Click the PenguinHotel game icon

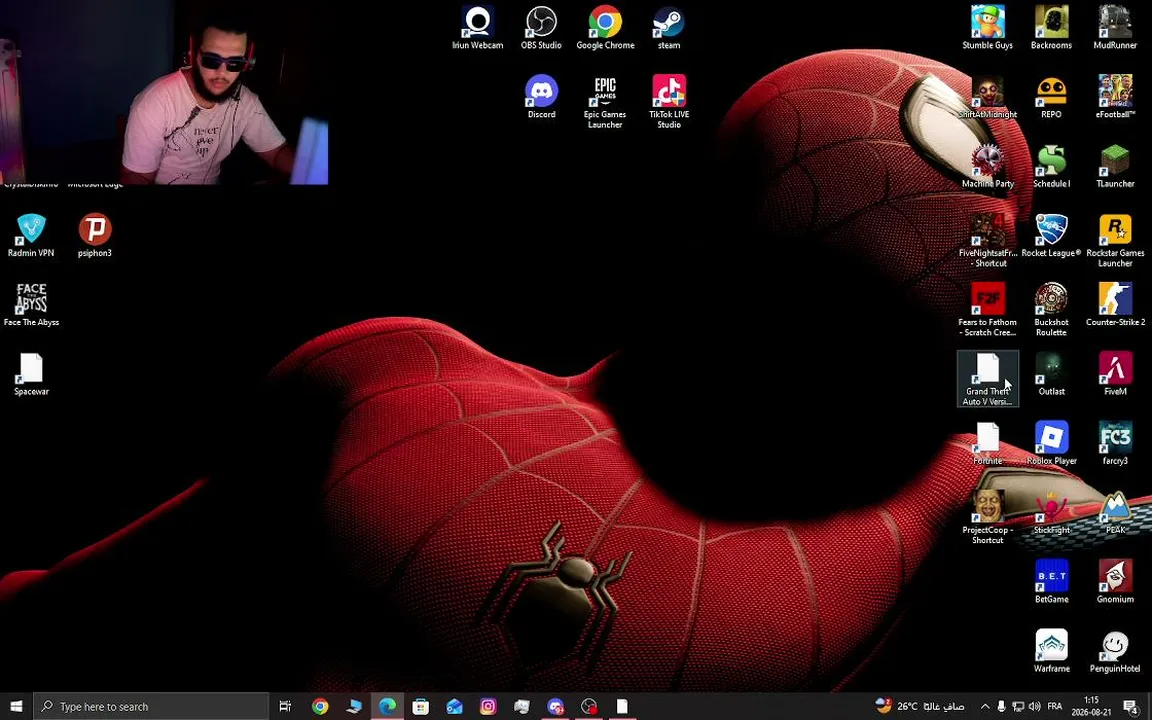(x=1115, y=649)
